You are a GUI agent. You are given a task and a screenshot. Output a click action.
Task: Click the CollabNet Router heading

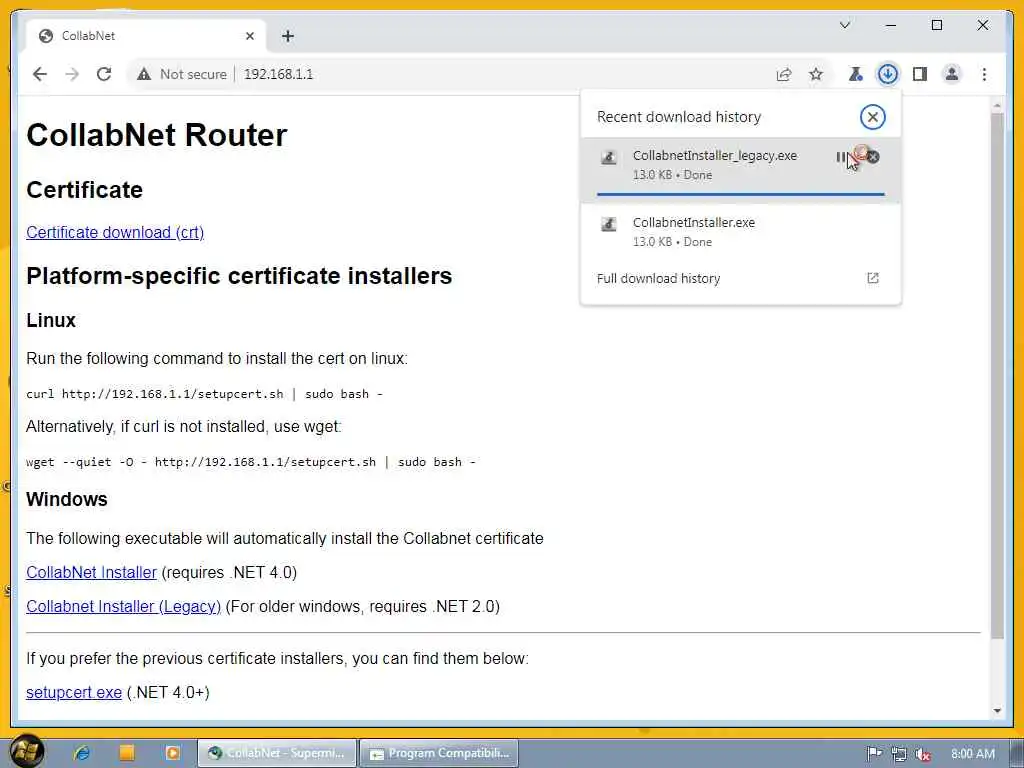pos(157,135)
